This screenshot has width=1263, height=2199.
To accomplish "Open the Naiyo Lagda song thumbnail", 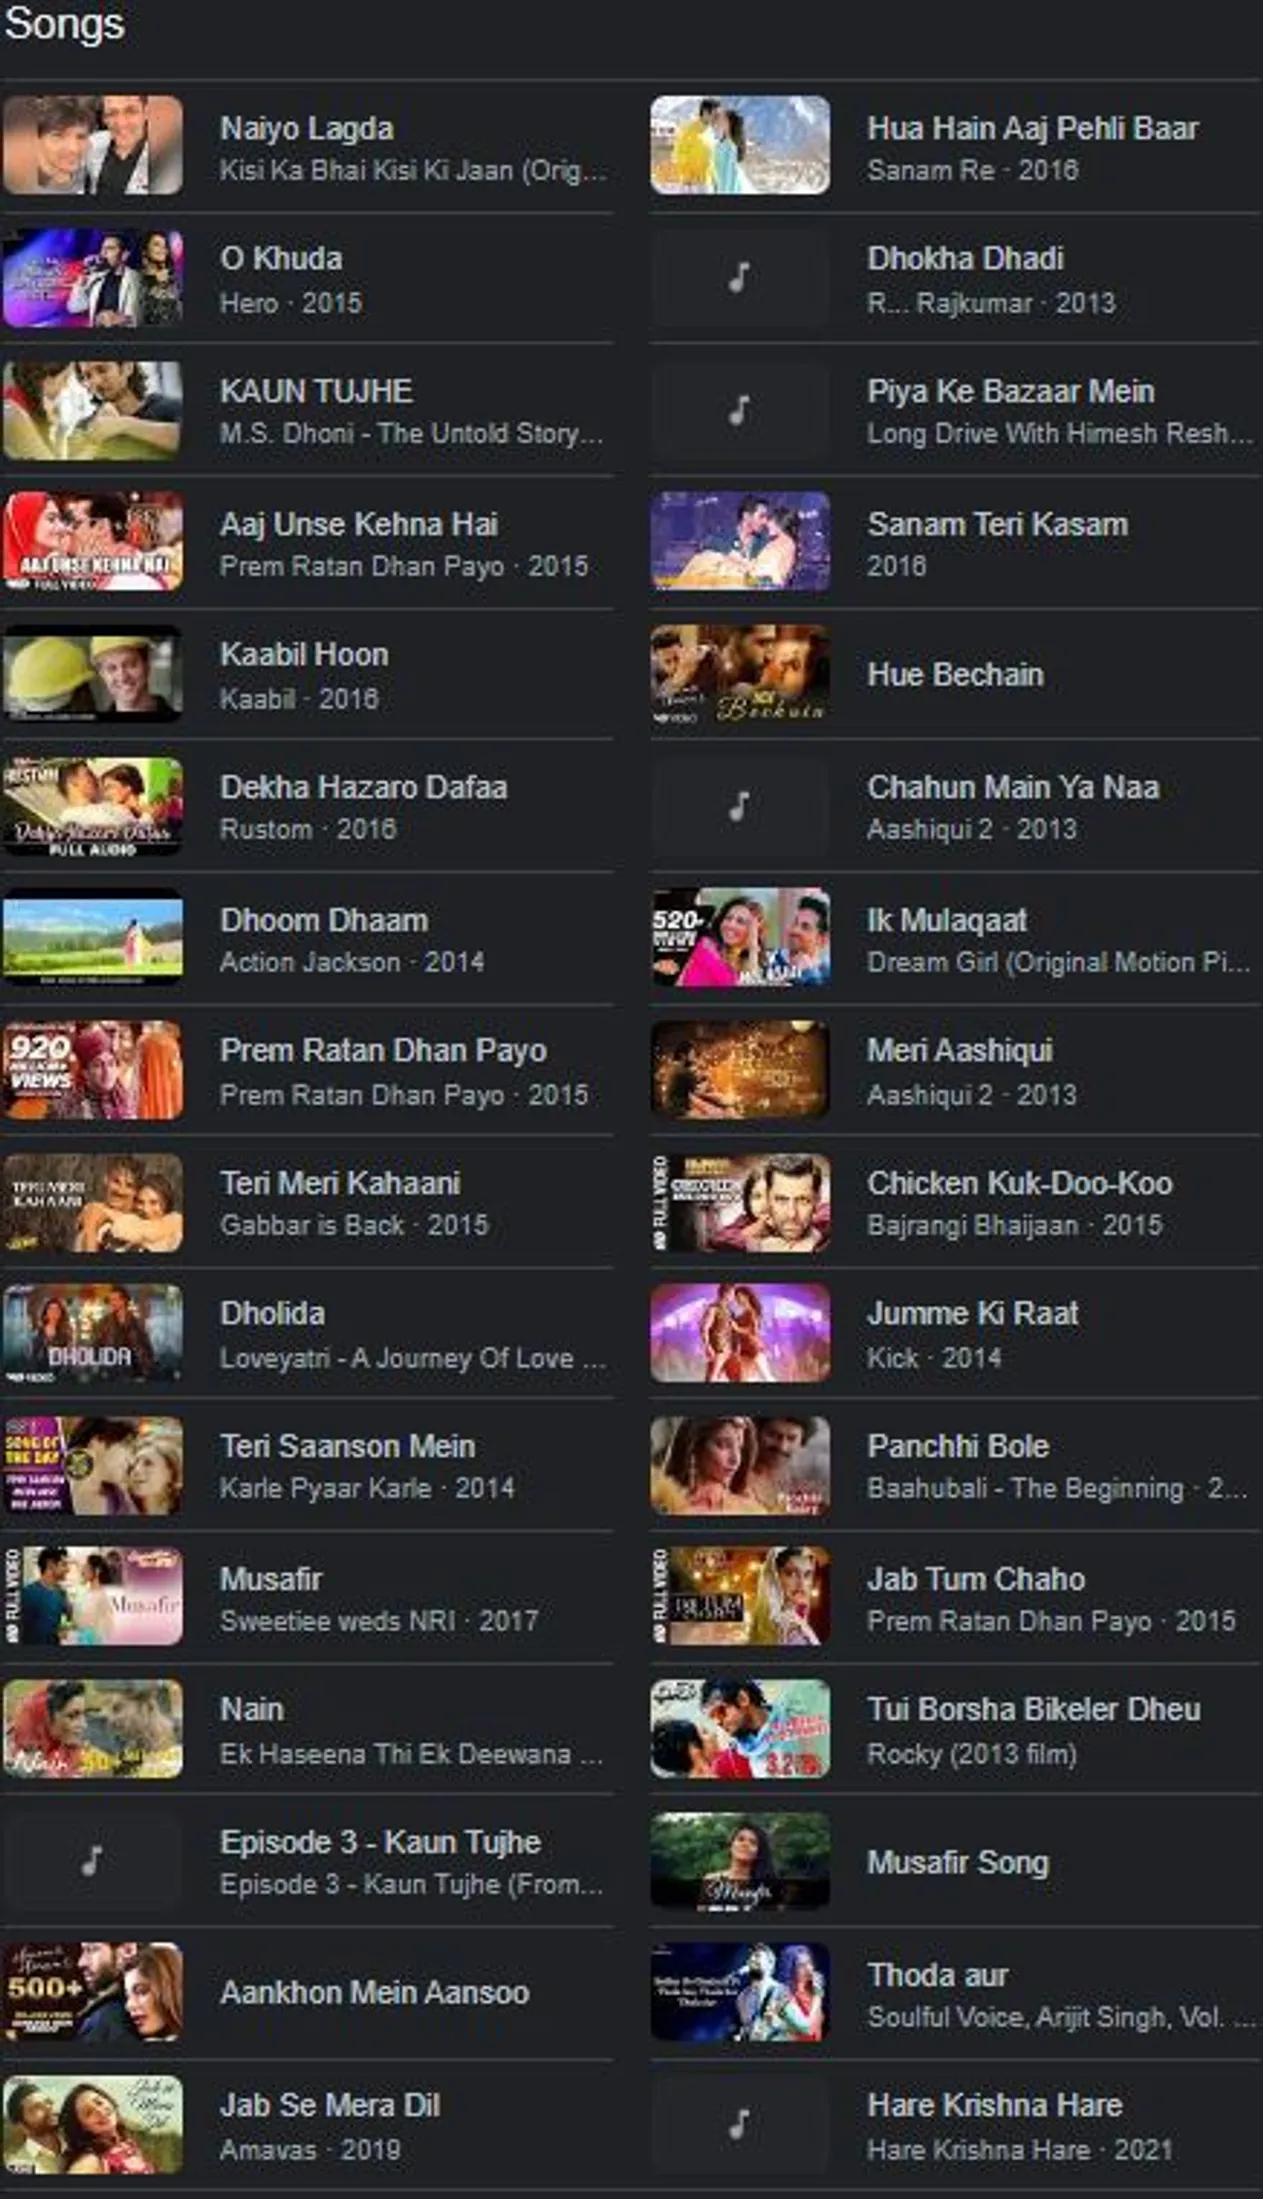I will 92,145.
